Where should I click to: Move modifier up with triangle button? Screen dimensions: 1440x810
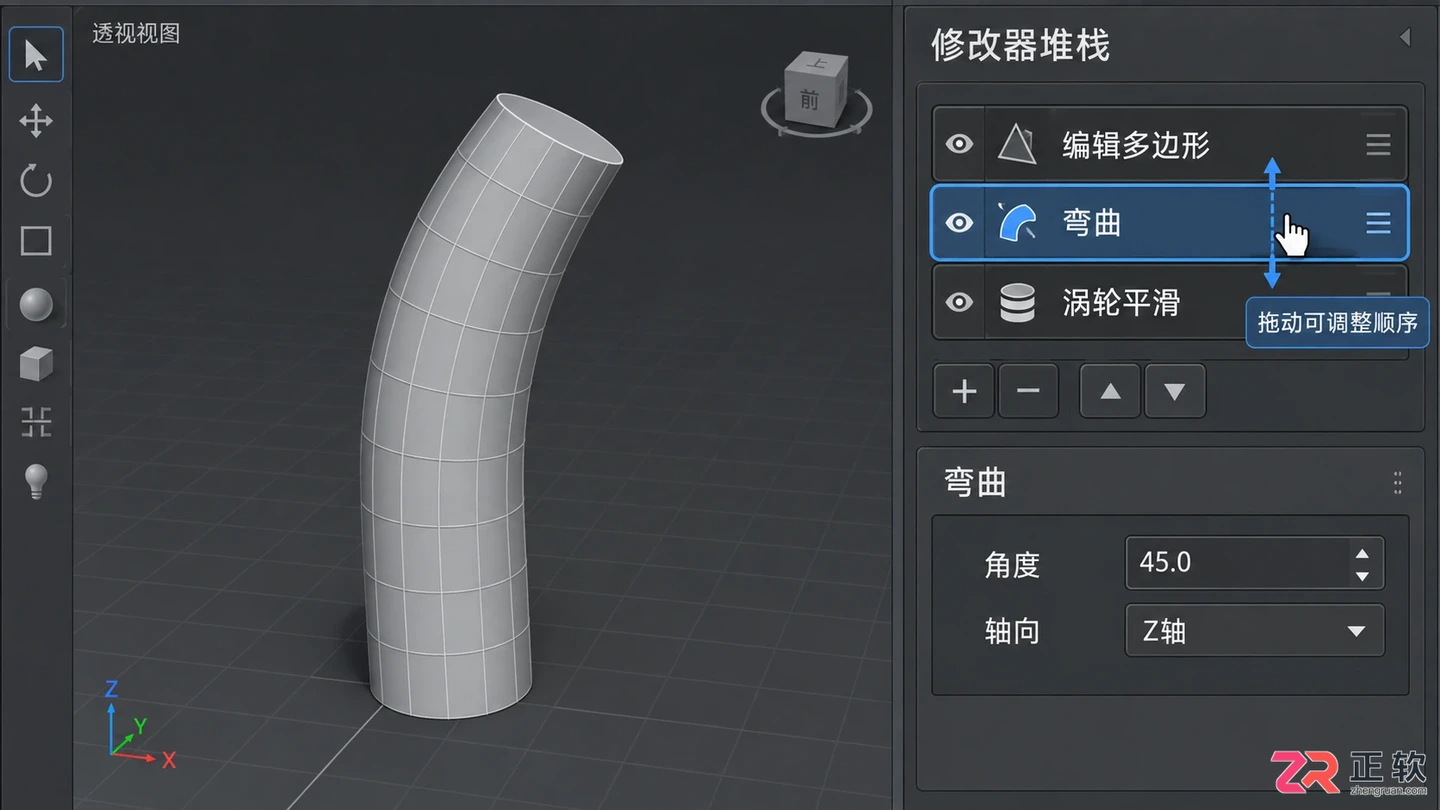(x=1111, y=390)
